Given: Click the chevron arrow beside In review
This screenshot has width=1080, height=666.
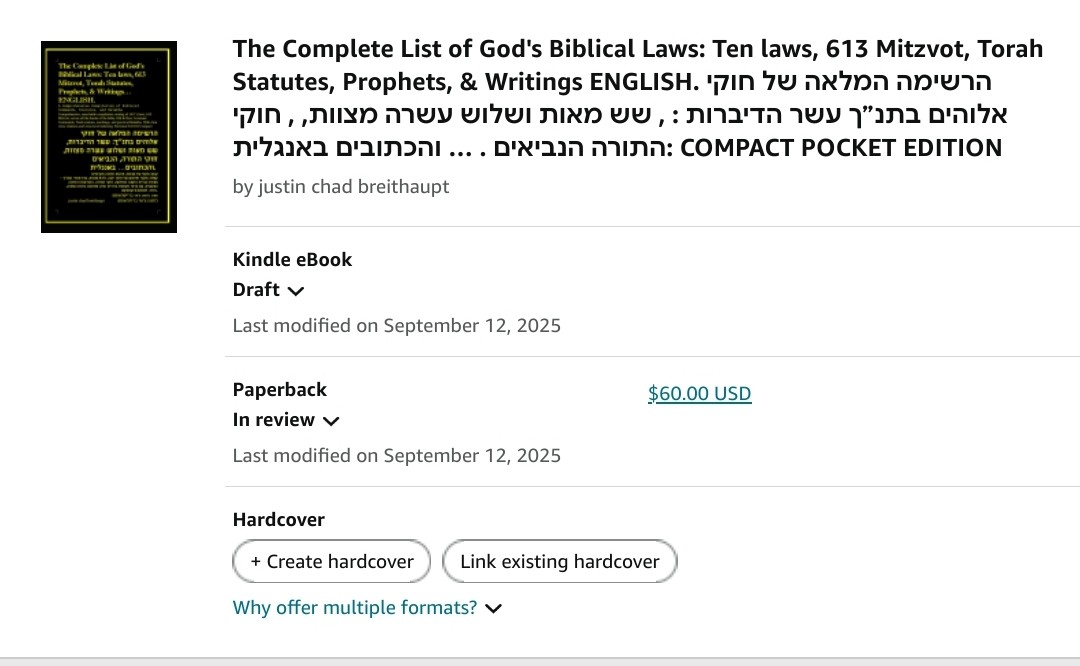Looking at the screenshot, I should coord(331,422).
